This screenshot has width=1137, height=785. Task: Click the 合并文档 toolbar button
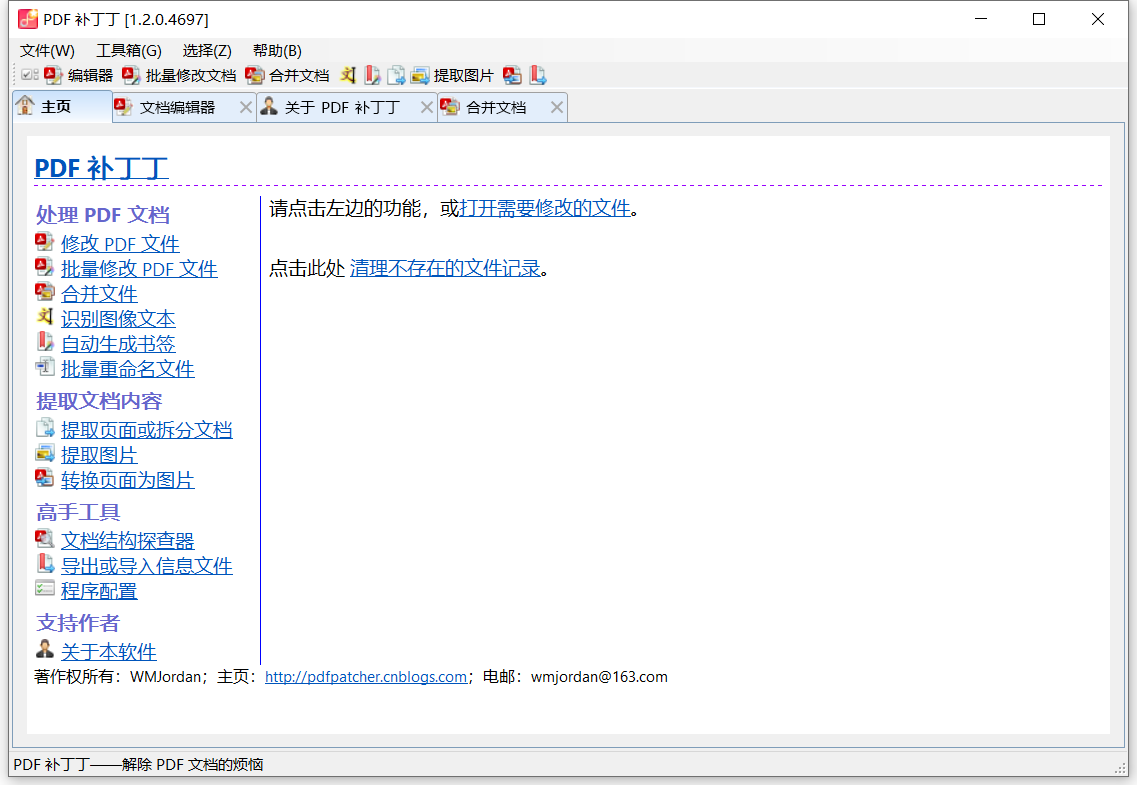(288, 75)
